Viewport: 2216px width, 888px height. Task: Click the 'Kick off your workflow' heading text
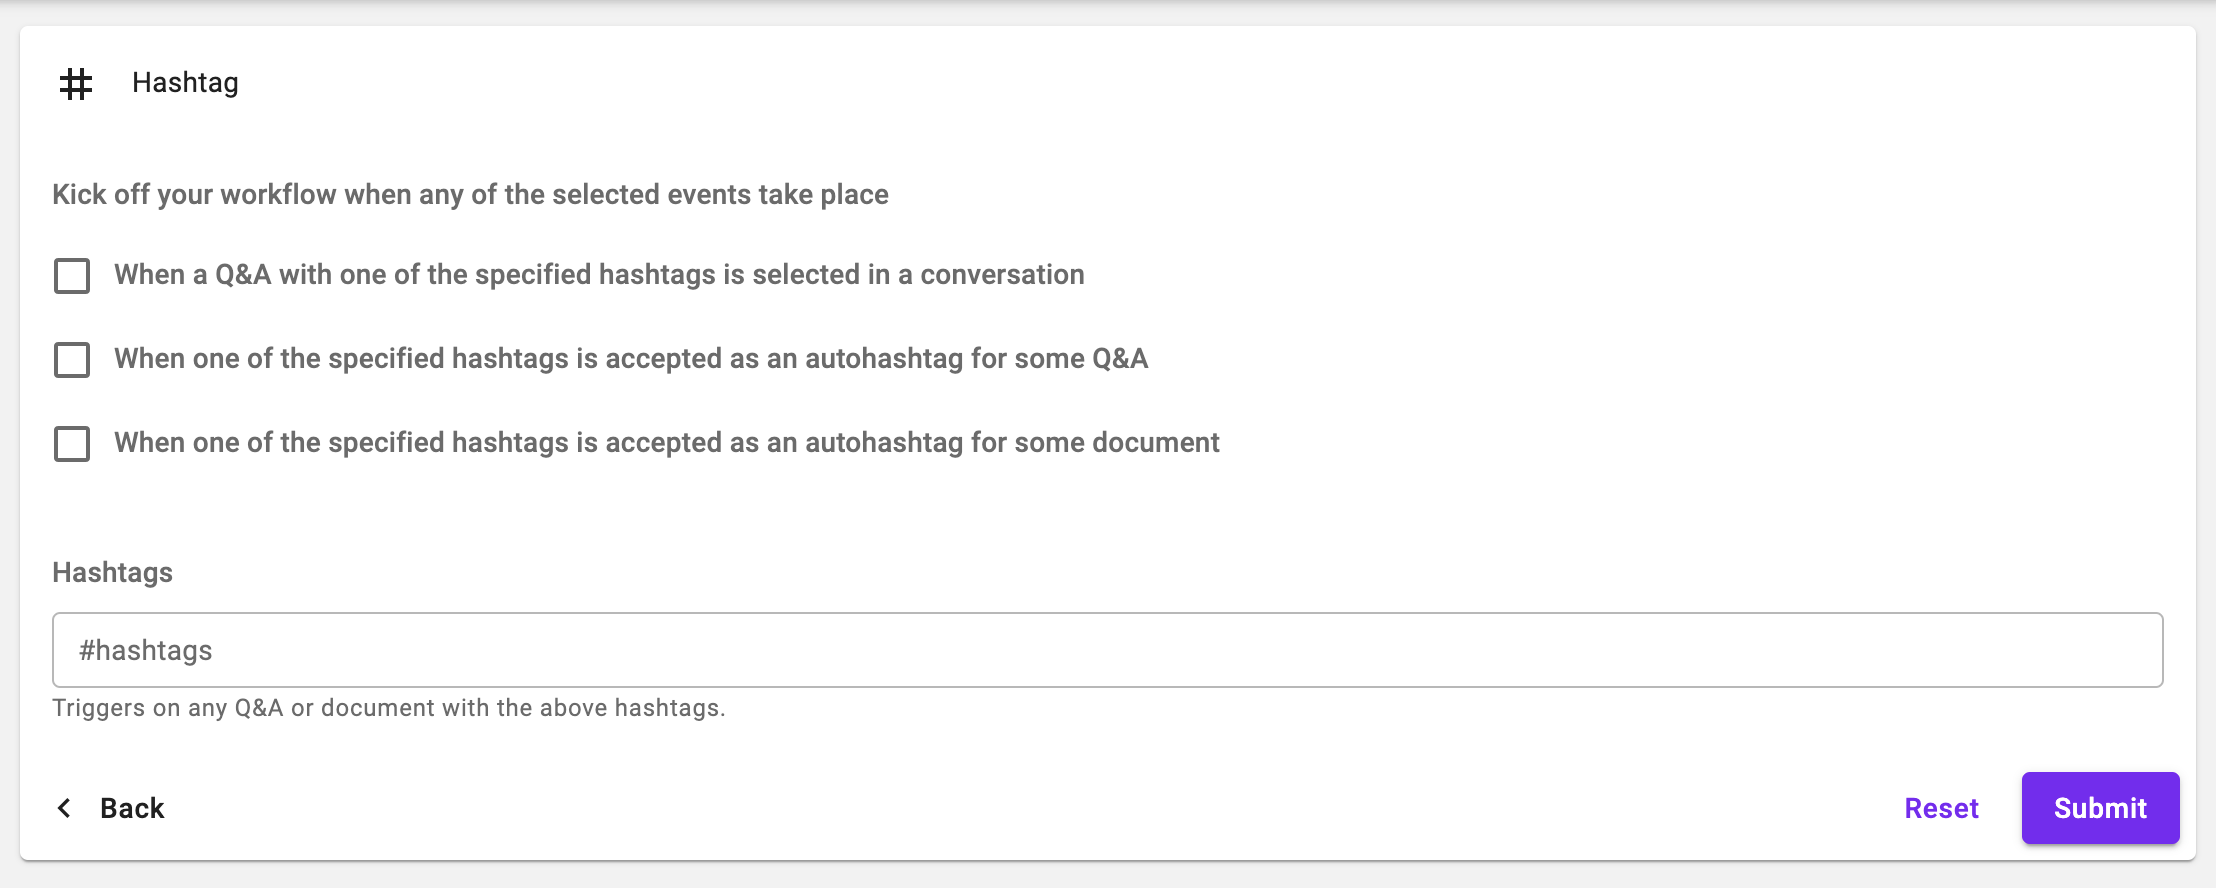(x=470, y=195)
